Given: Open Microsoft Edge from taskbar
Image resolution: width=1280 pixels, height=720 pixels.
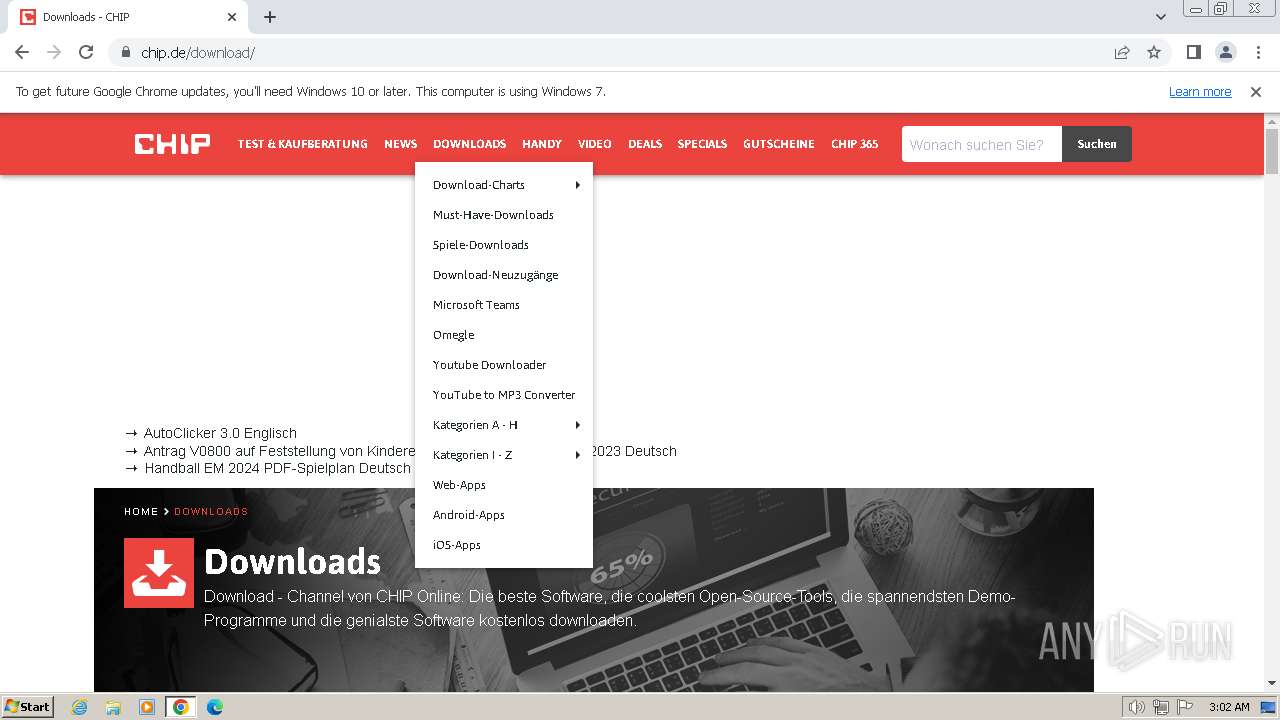Looking at the screenshot, I should pyautogui.click(x=214, y=707).
